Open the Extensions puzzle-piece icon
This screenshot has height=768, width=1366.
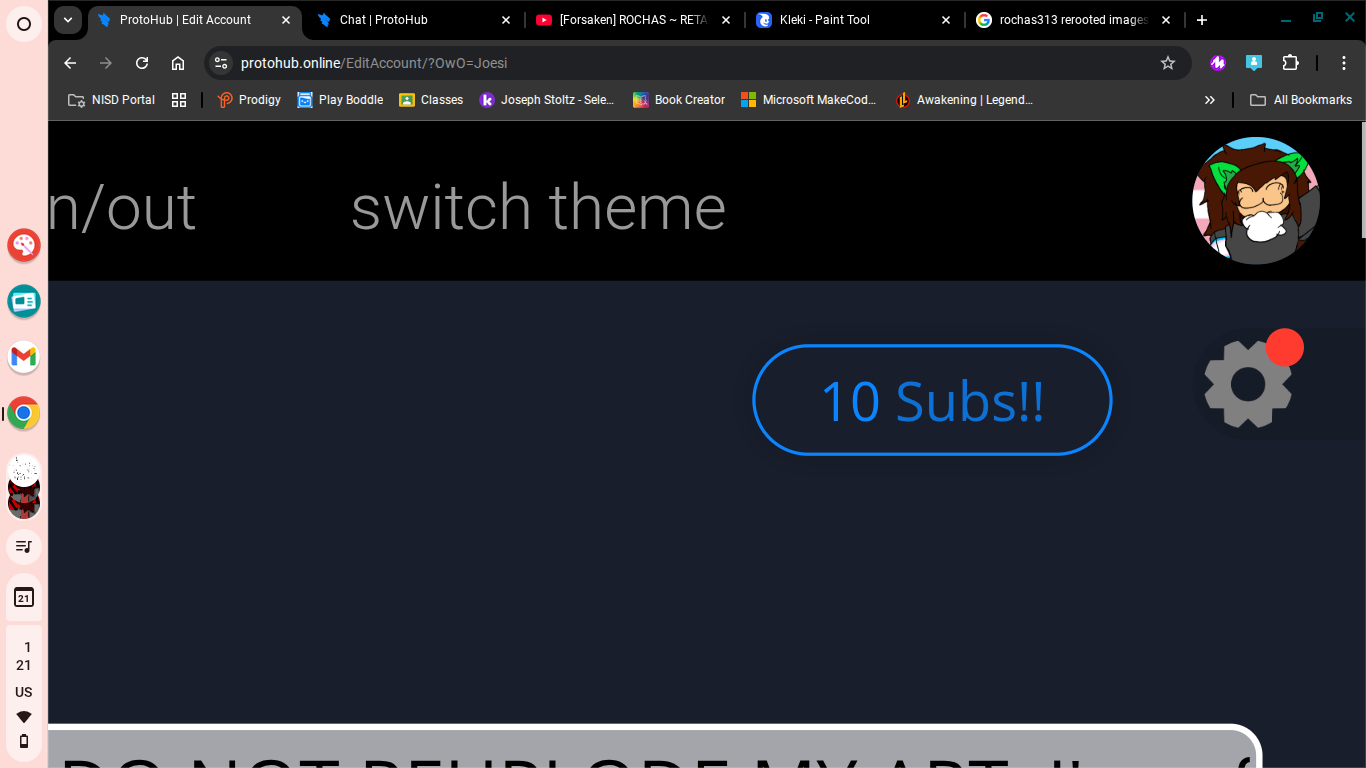pyautogui.click(x=1290, y=62)
